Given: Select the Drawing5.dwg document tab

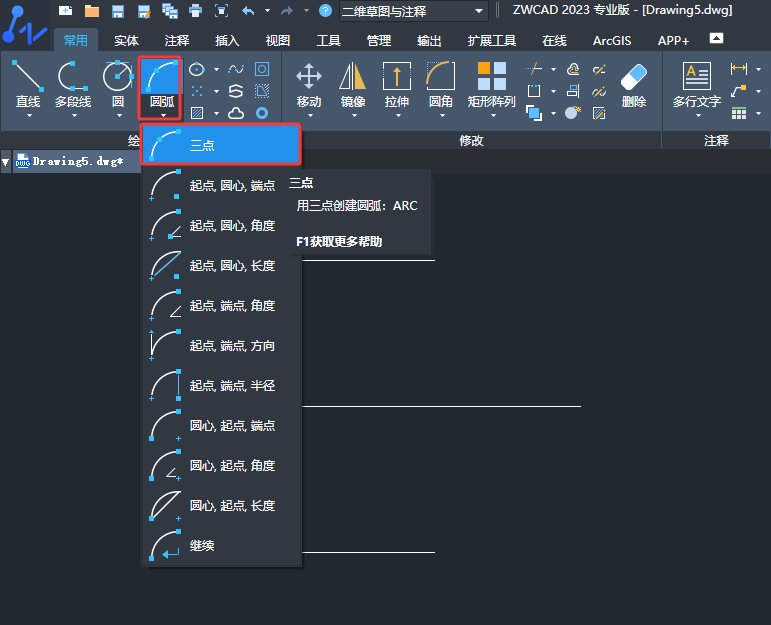Looking at the screenshot, I should [76, 161].
